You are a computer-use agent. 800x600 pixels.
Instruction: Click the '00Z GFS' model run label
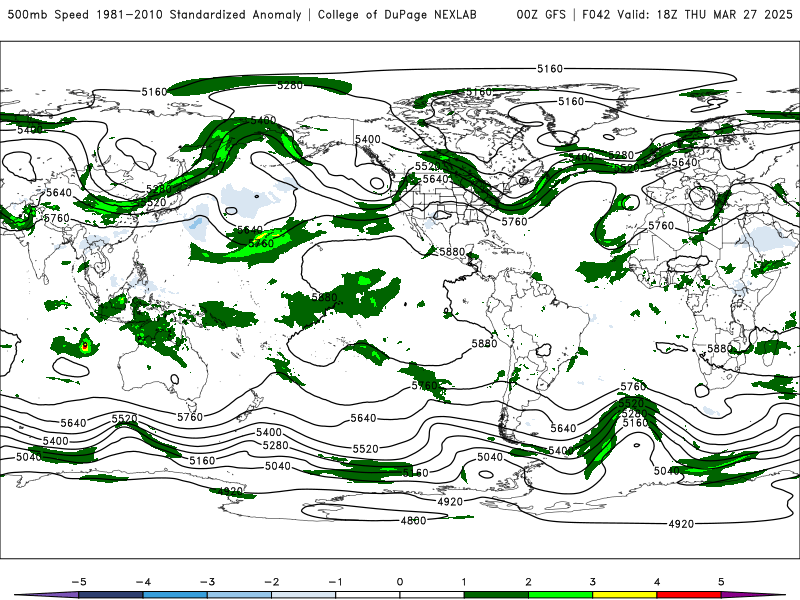click(x=541, y=14)
